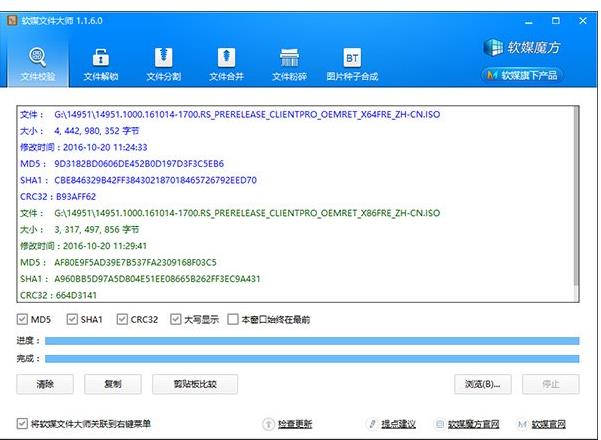Viewport: 601px width, 440px height.
Task: Enable 本窗口始终在最前 always-on-top checkbox
Action: [233, 319]
